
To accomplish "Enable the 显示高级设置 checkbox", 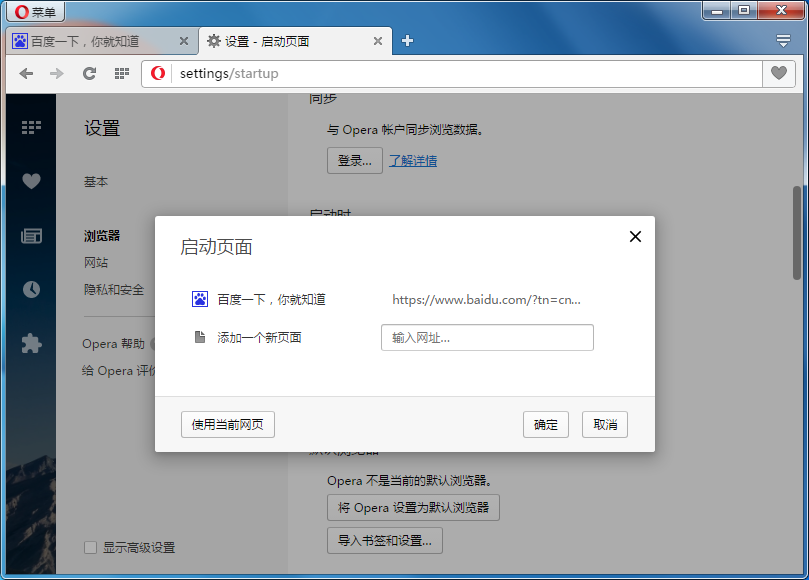I will point(89,547).
